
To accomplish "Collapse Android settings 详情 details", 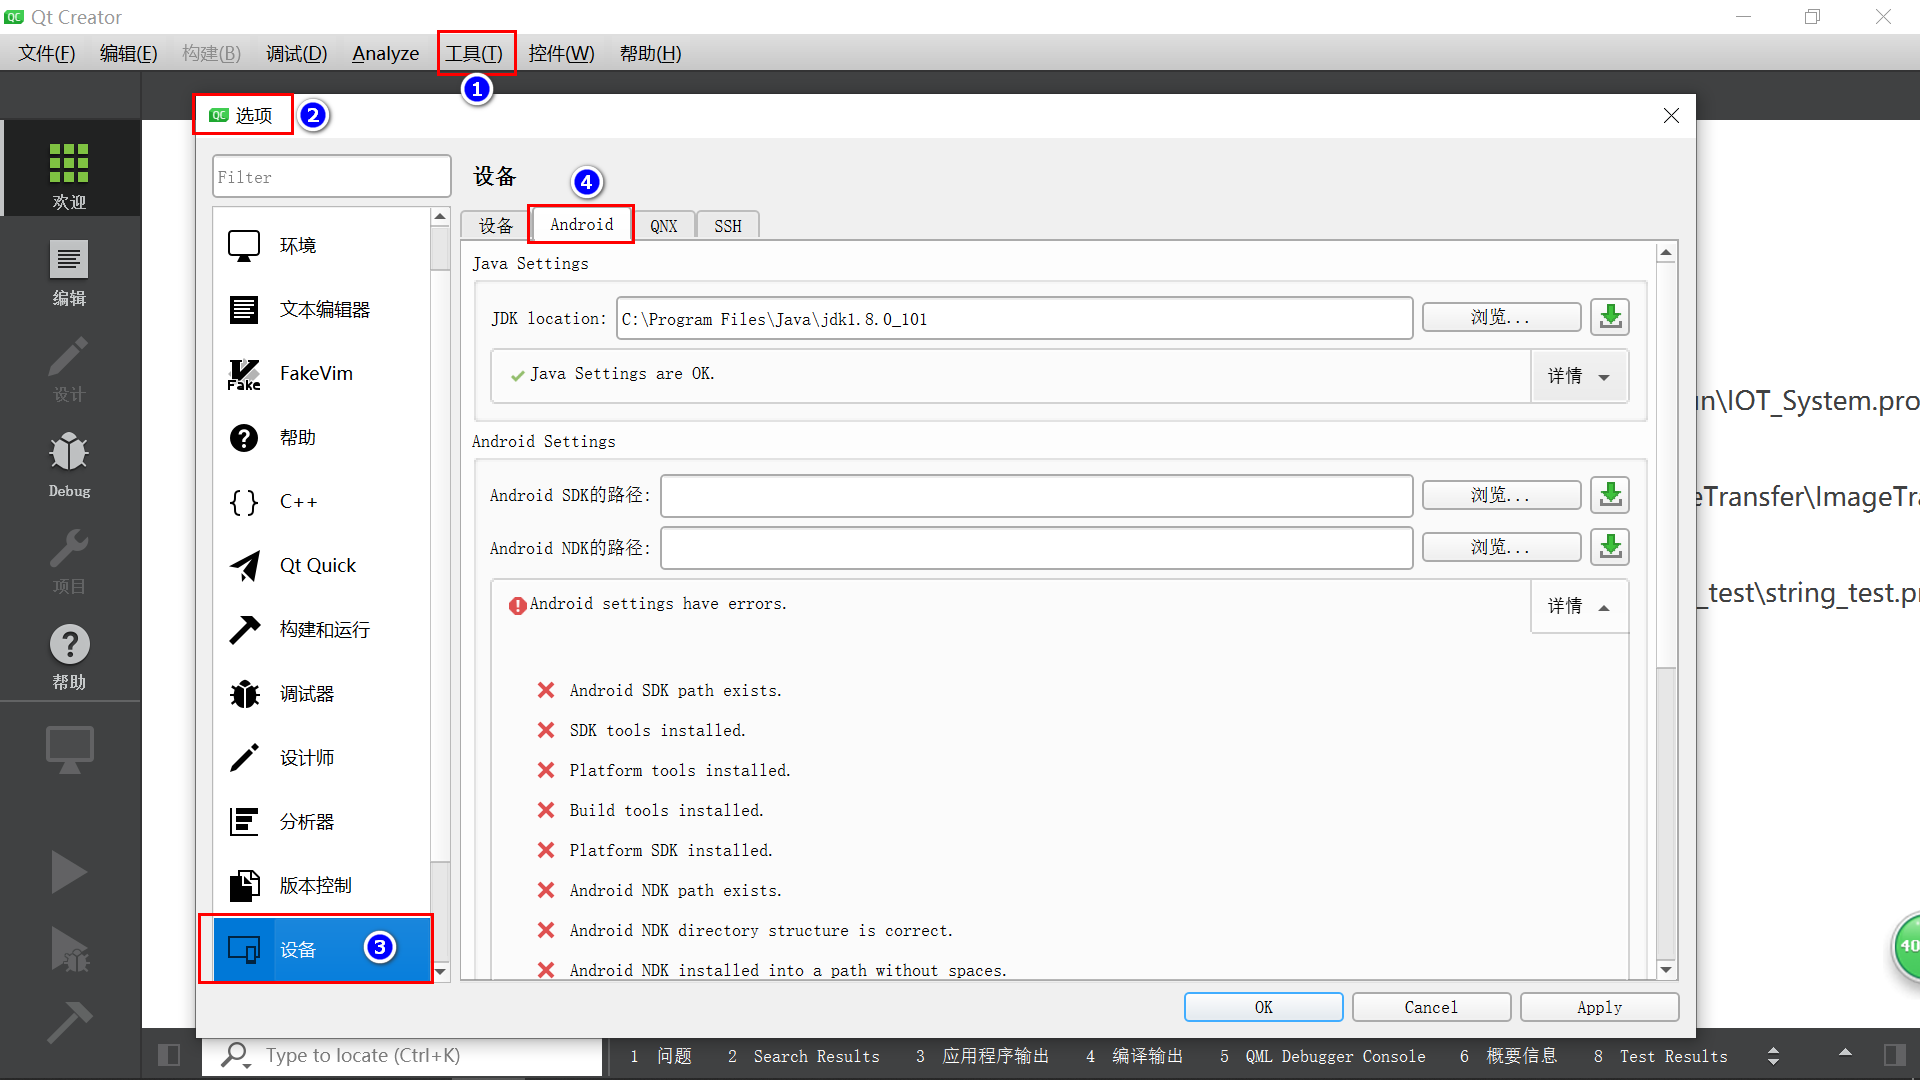I will tap(1579, 606).
